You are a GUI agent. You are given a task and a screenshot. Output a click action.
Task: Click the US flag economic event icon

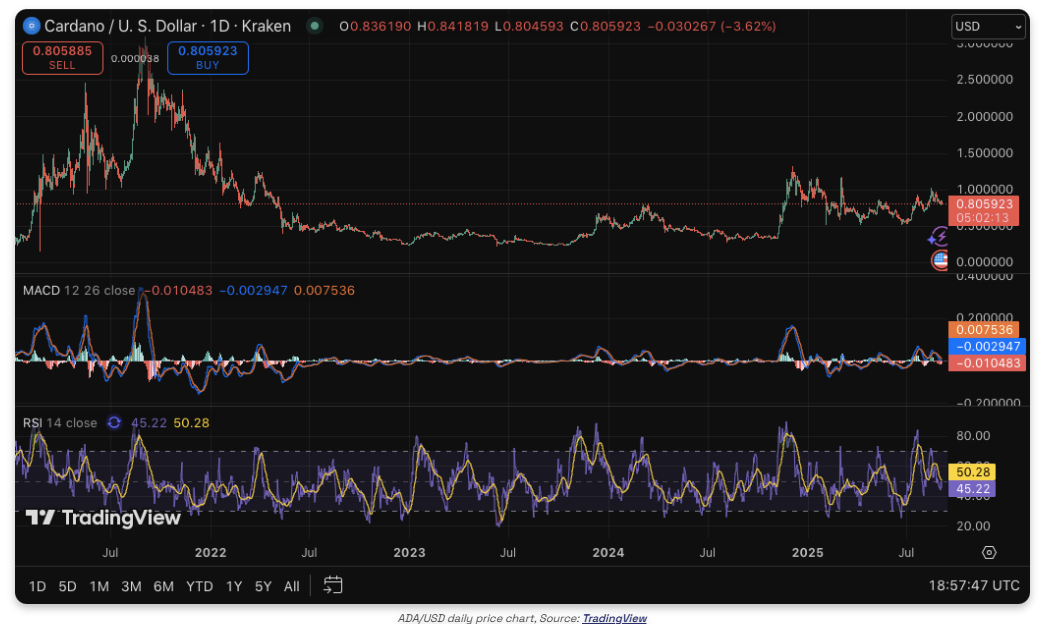click(x=939, y=260)
